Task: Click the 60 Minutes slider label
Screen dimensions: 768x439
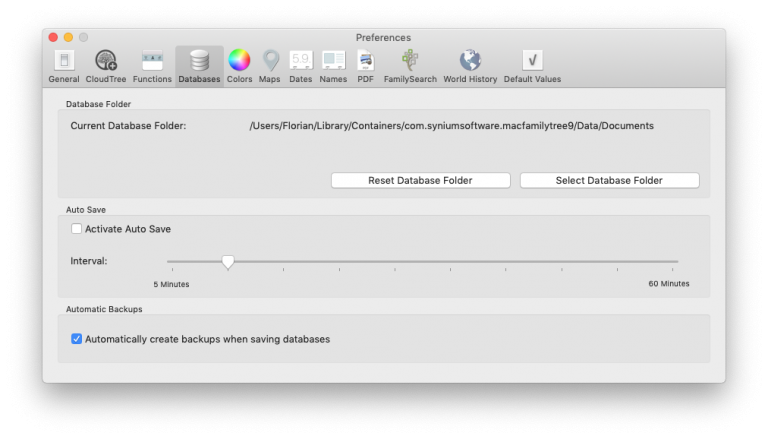Action: tap(669, 284)
